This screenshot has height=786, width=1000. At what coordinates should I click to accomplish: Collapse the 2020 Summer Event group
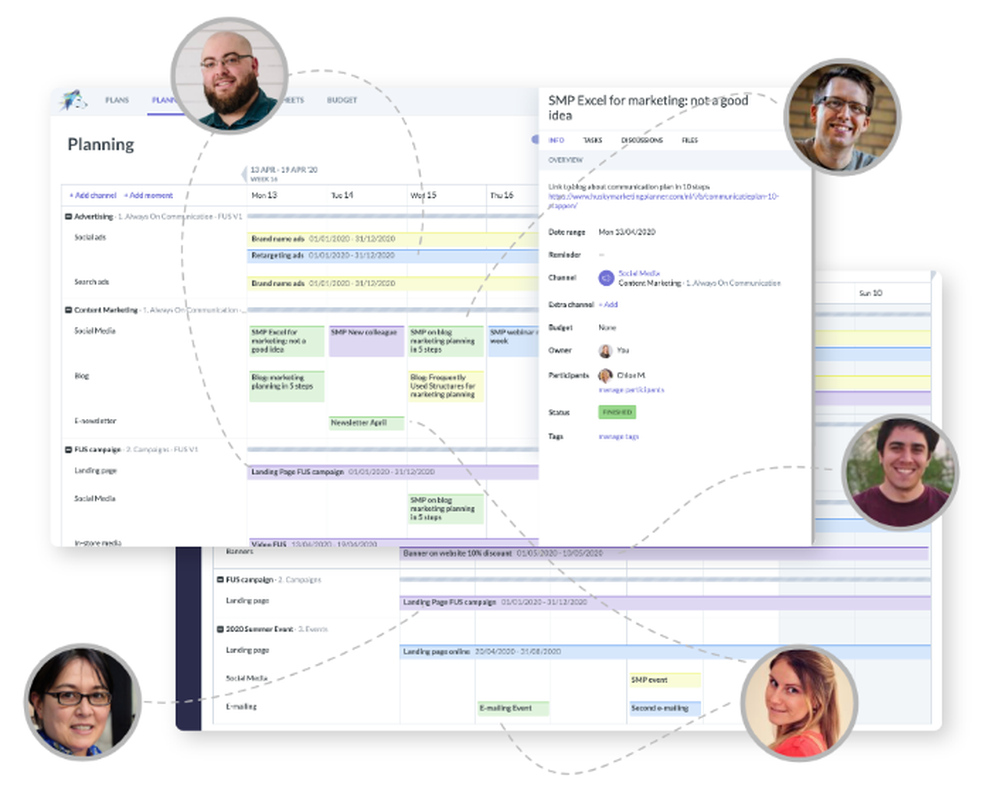220,629
